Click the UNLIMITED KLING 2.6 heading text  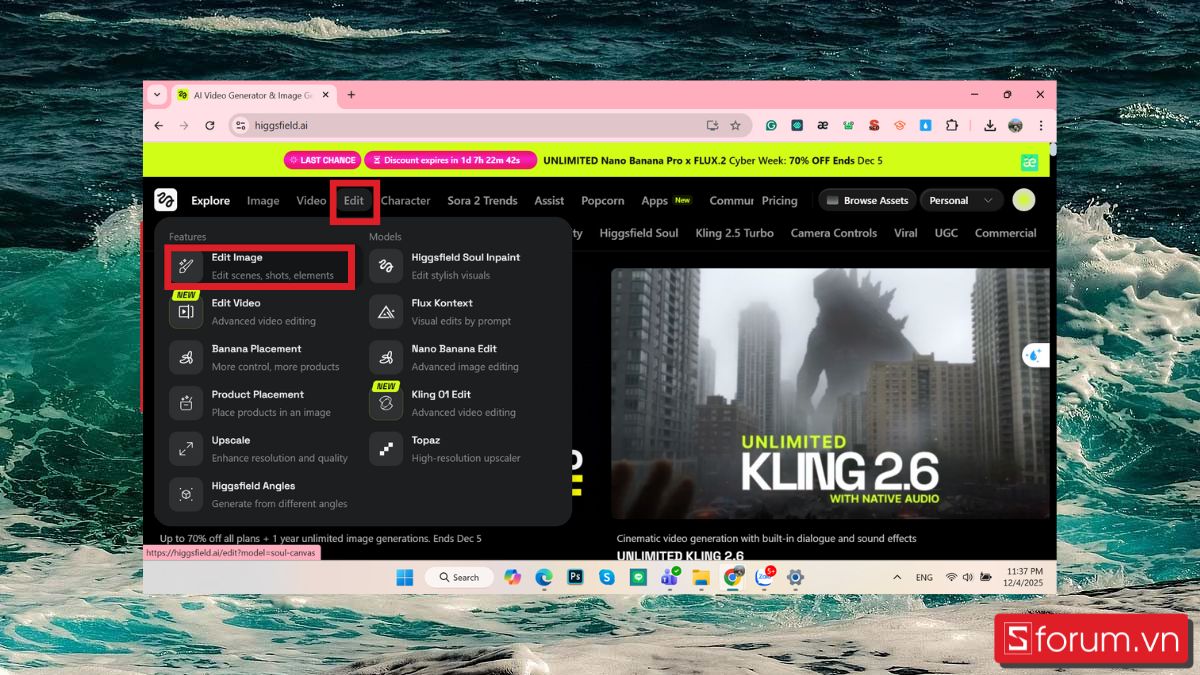(x=680, y=556)
